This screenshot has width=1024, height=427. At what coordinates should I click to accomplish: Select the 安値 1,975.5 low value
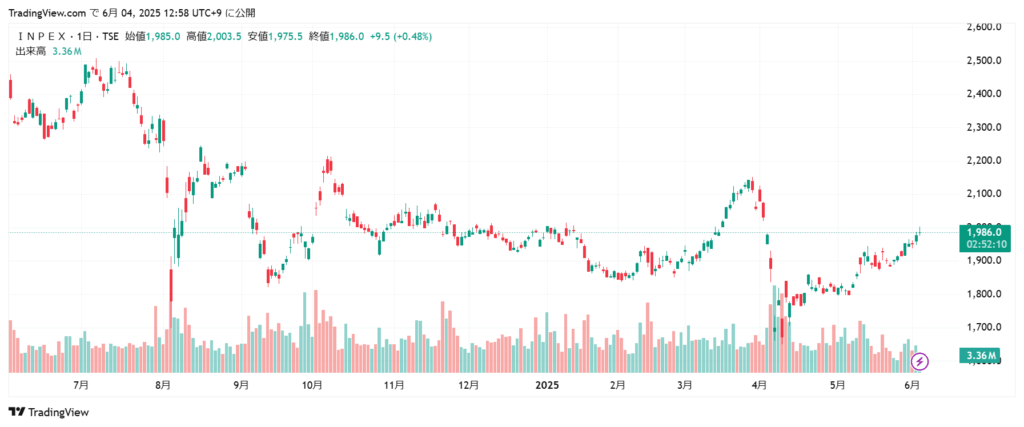[275, 37]
